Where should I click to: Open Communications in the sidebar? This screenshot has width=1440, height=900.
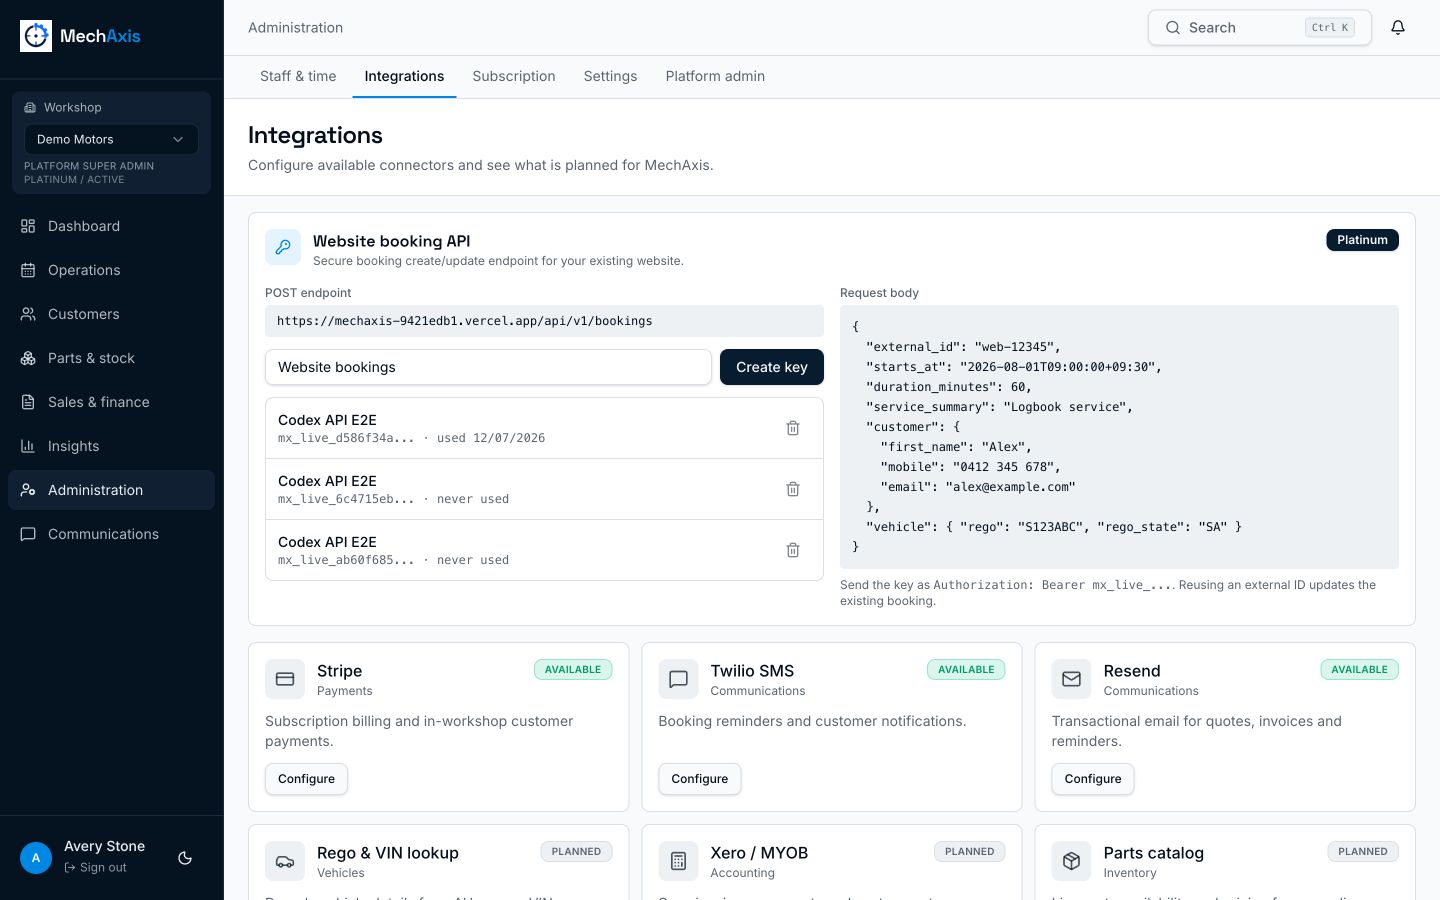[x=111, y=534]
